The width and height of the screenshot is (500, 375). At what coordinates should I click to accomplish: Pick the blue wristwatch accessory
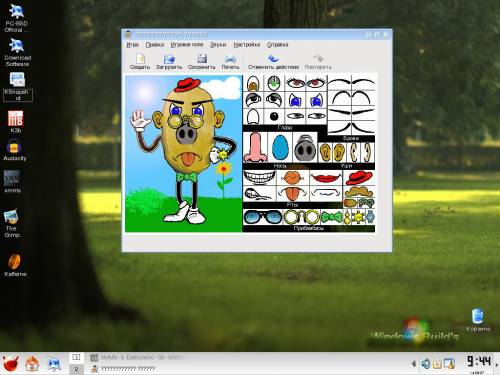pos(370,217)
